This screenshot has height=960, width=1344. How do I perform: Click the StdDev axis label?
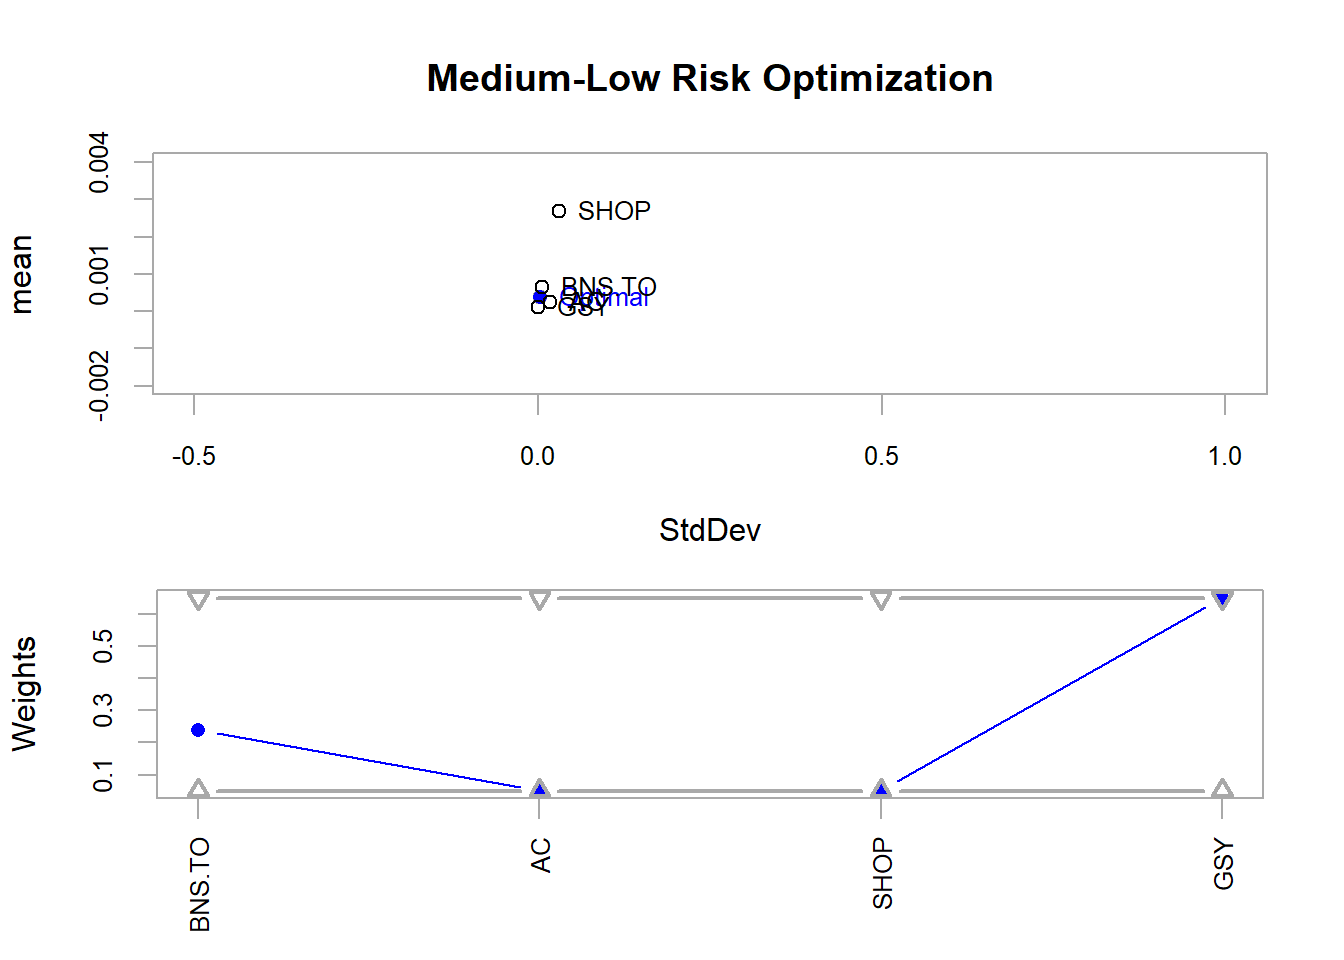(709, 530)
